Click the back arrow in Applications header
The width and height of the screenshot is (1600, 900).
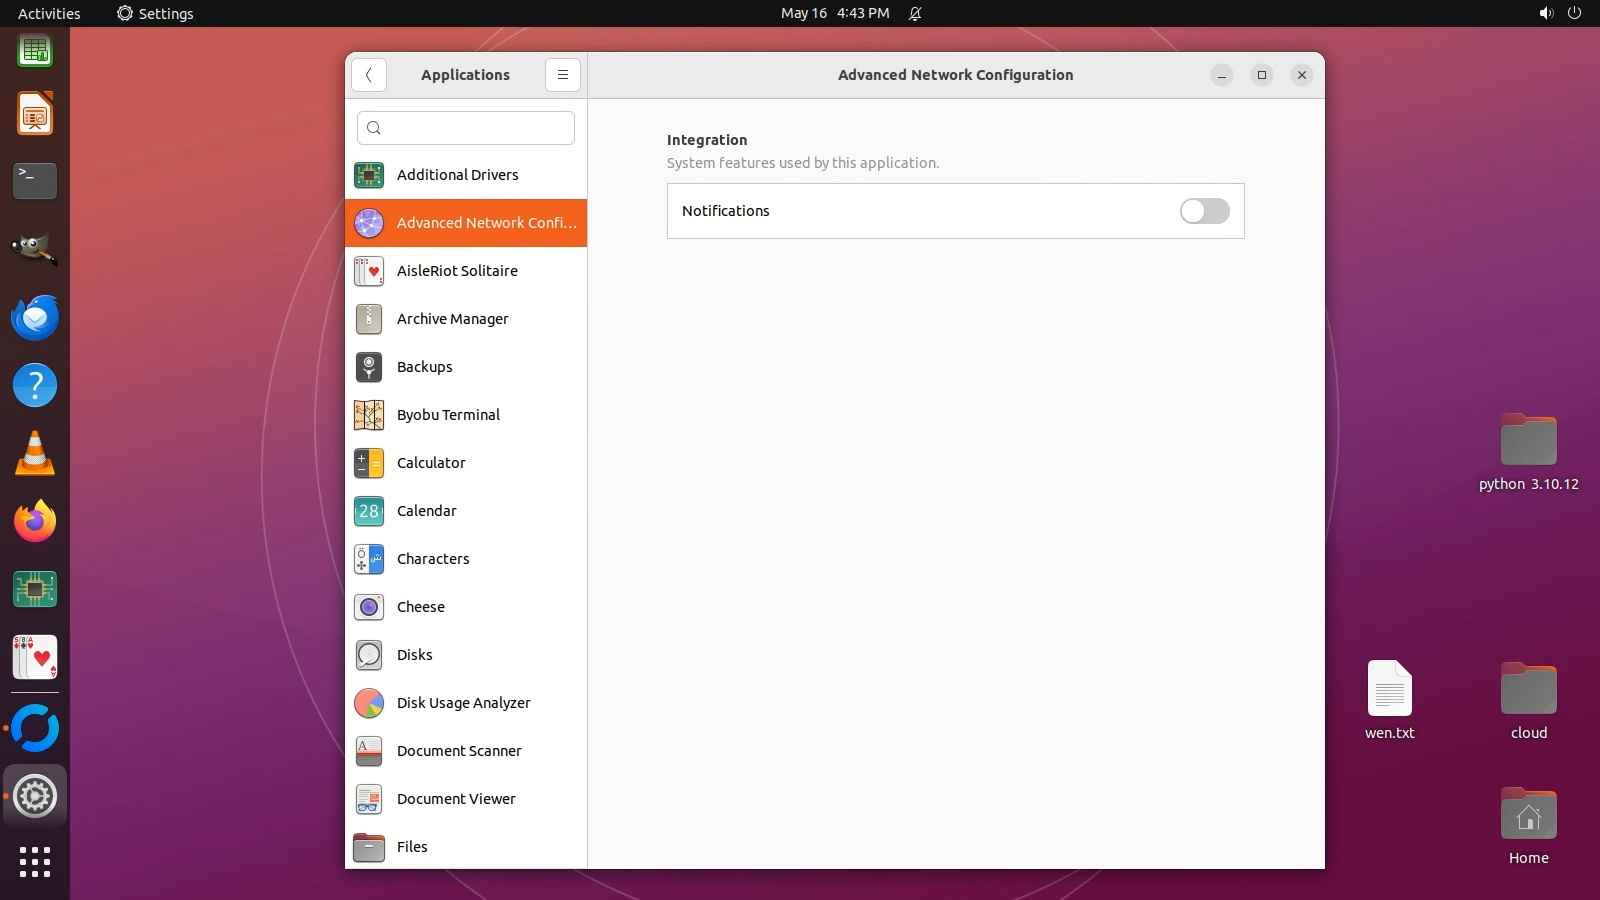tap(369, 75)
